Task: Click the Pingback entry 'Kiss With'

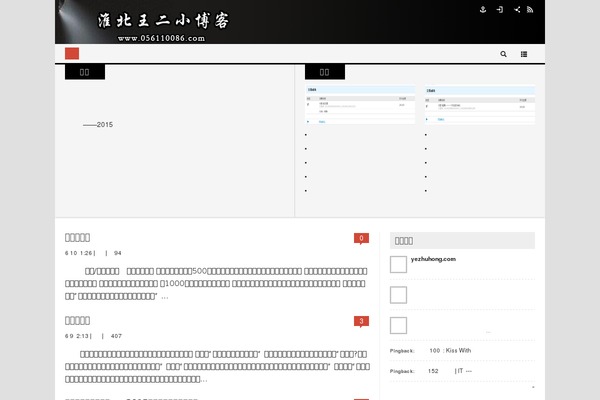Action: click(450, 351)
